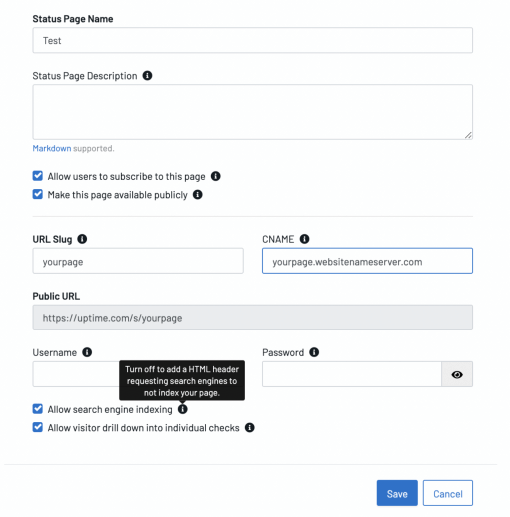The image size is (510, 517).
Task: Click info icon for publicly available option
Action: click(x=198, y=194)
